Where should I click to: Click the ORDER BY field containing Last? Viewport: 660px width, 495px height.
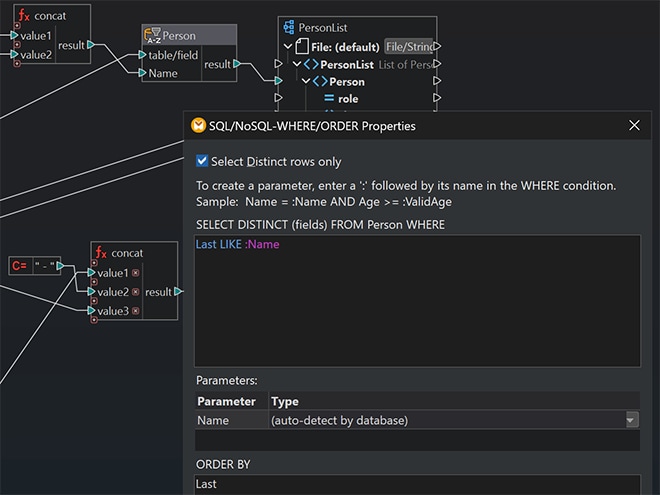point(417,484)
